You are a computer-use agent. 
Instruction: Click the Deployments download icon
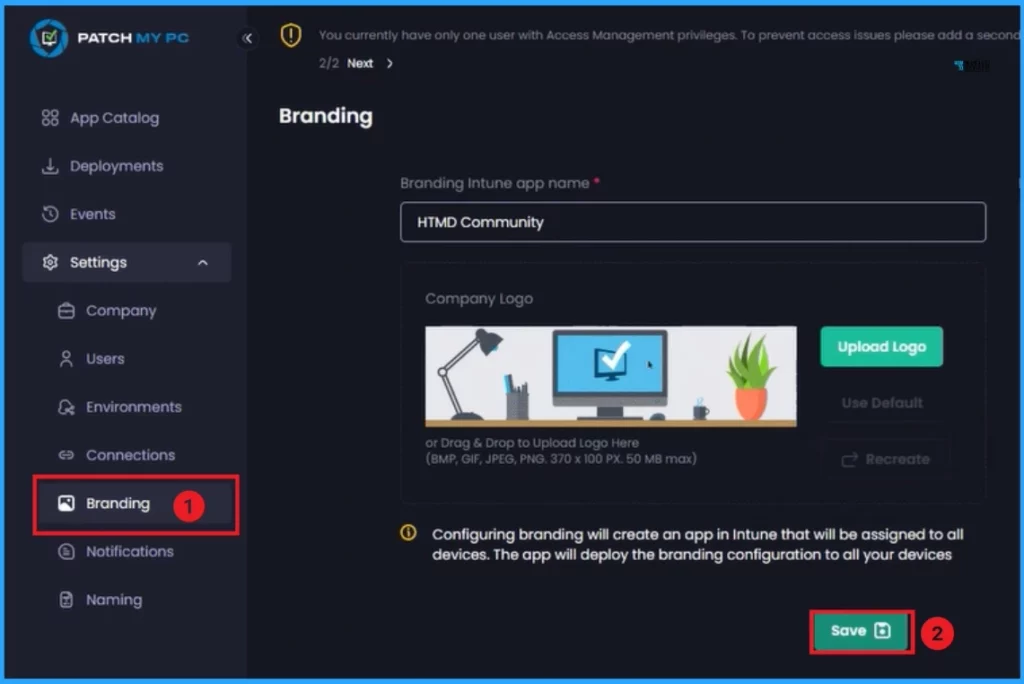coord(50,166)
